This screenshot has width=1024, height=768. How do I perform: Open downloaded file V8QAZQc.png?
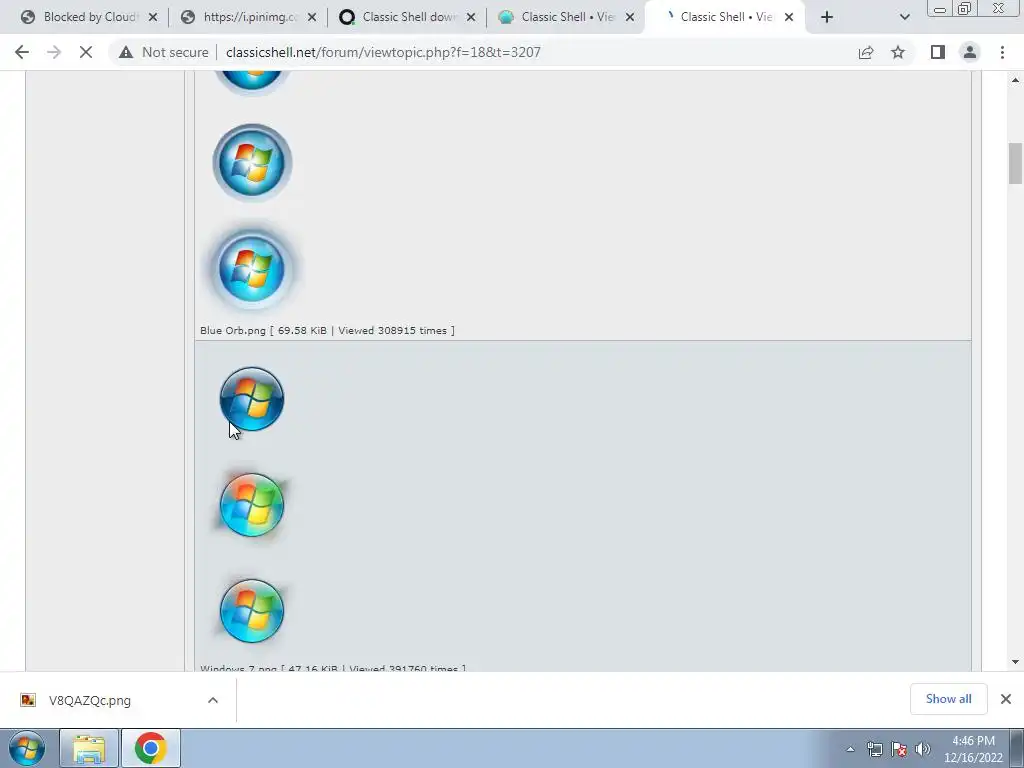pos(89,701)
